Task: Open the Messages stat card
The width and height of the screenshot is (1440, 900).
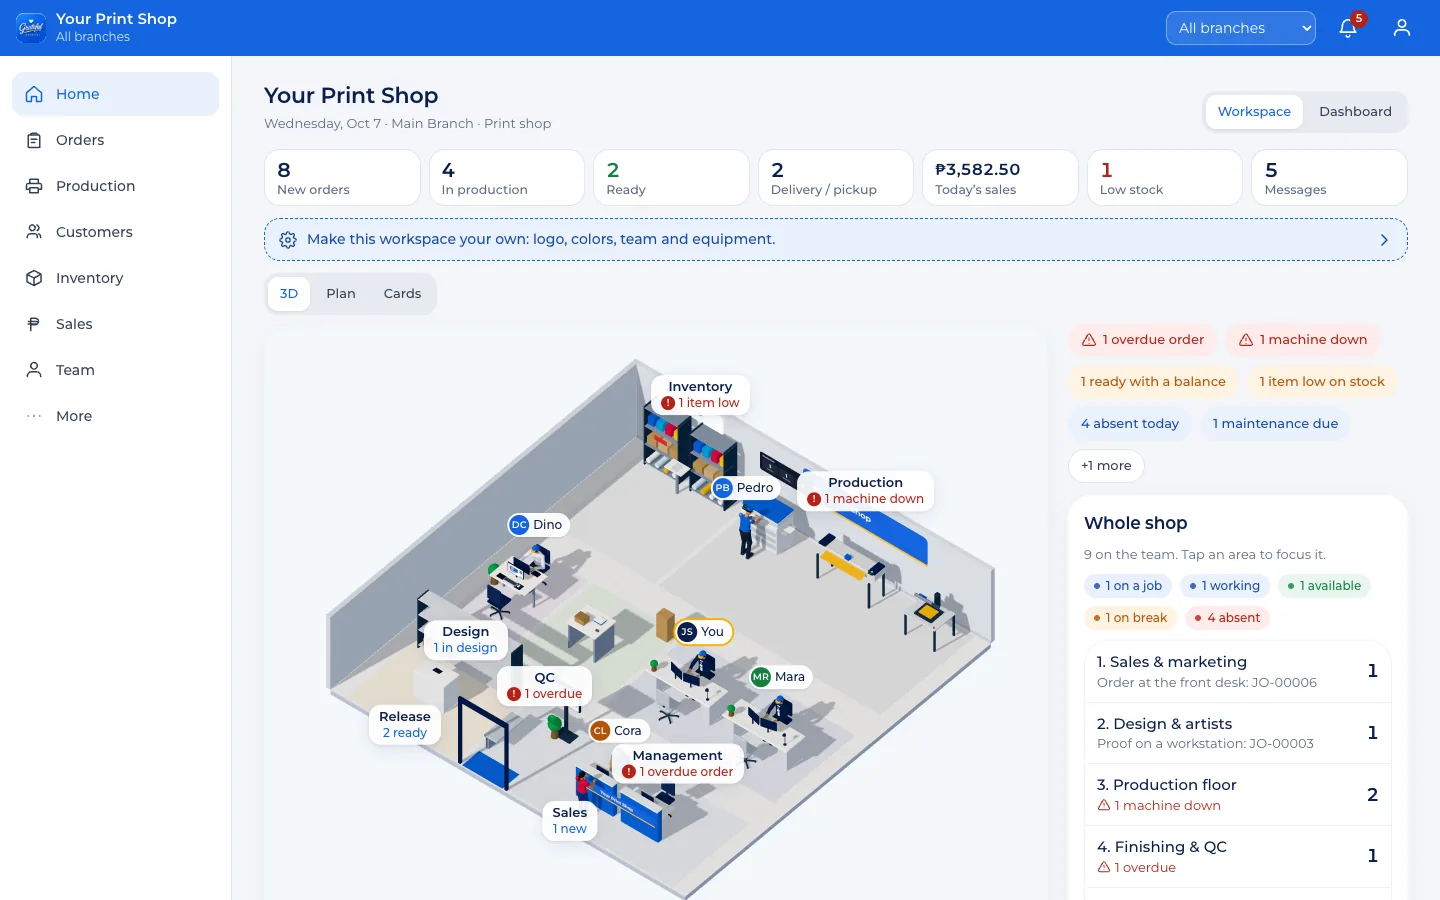Action: pyautogui.click(x=1329, y=178)
